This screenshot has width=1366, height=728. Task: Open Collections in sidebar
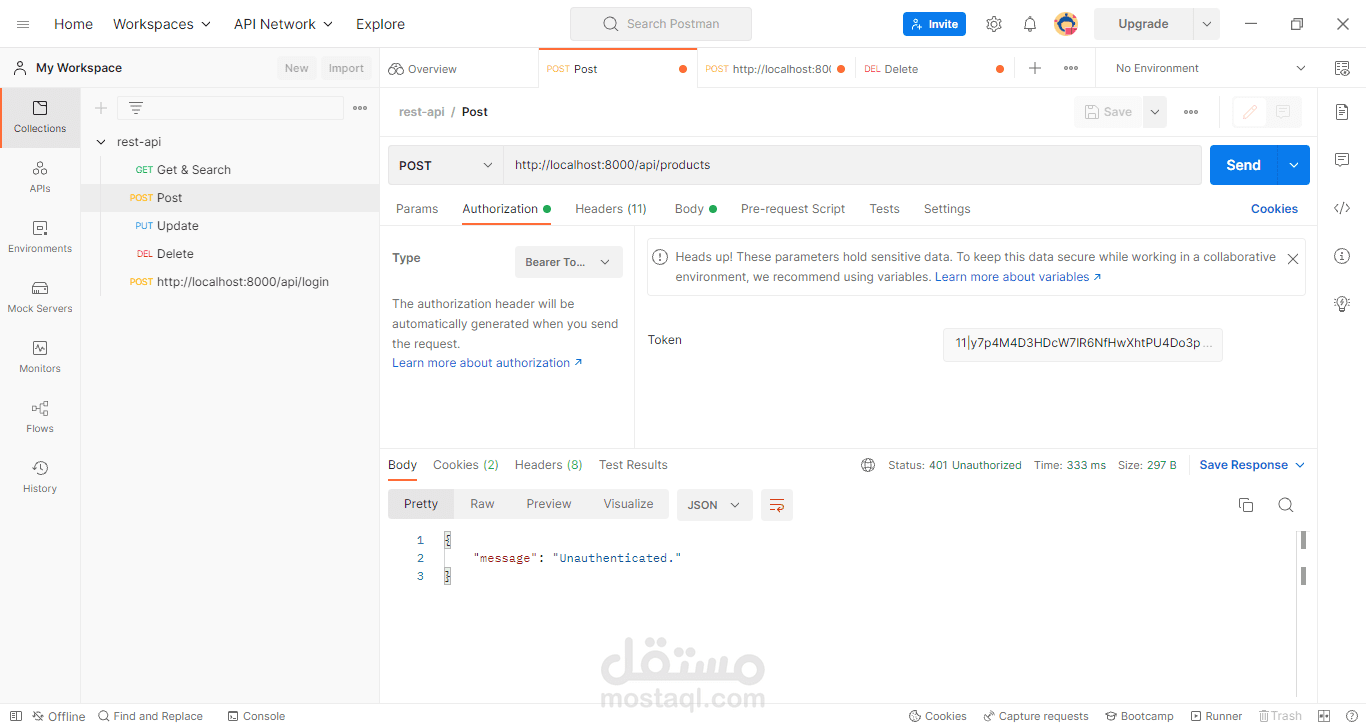(x=40, y=118)
